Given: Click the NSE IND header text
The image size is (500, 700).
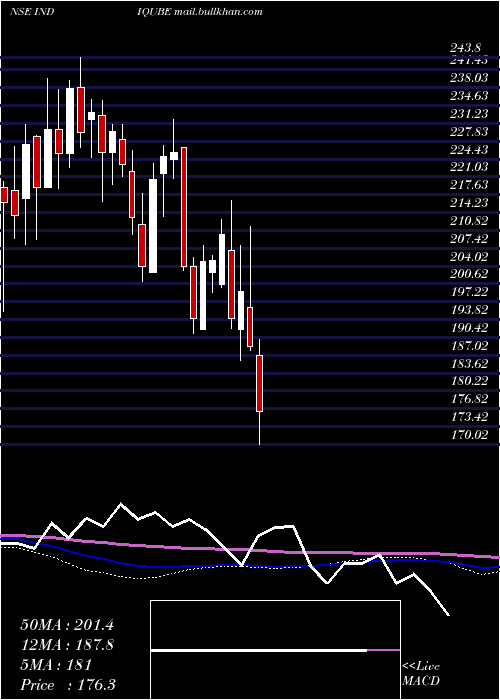Looking at the screenshot, I should (x=32, y=12).
